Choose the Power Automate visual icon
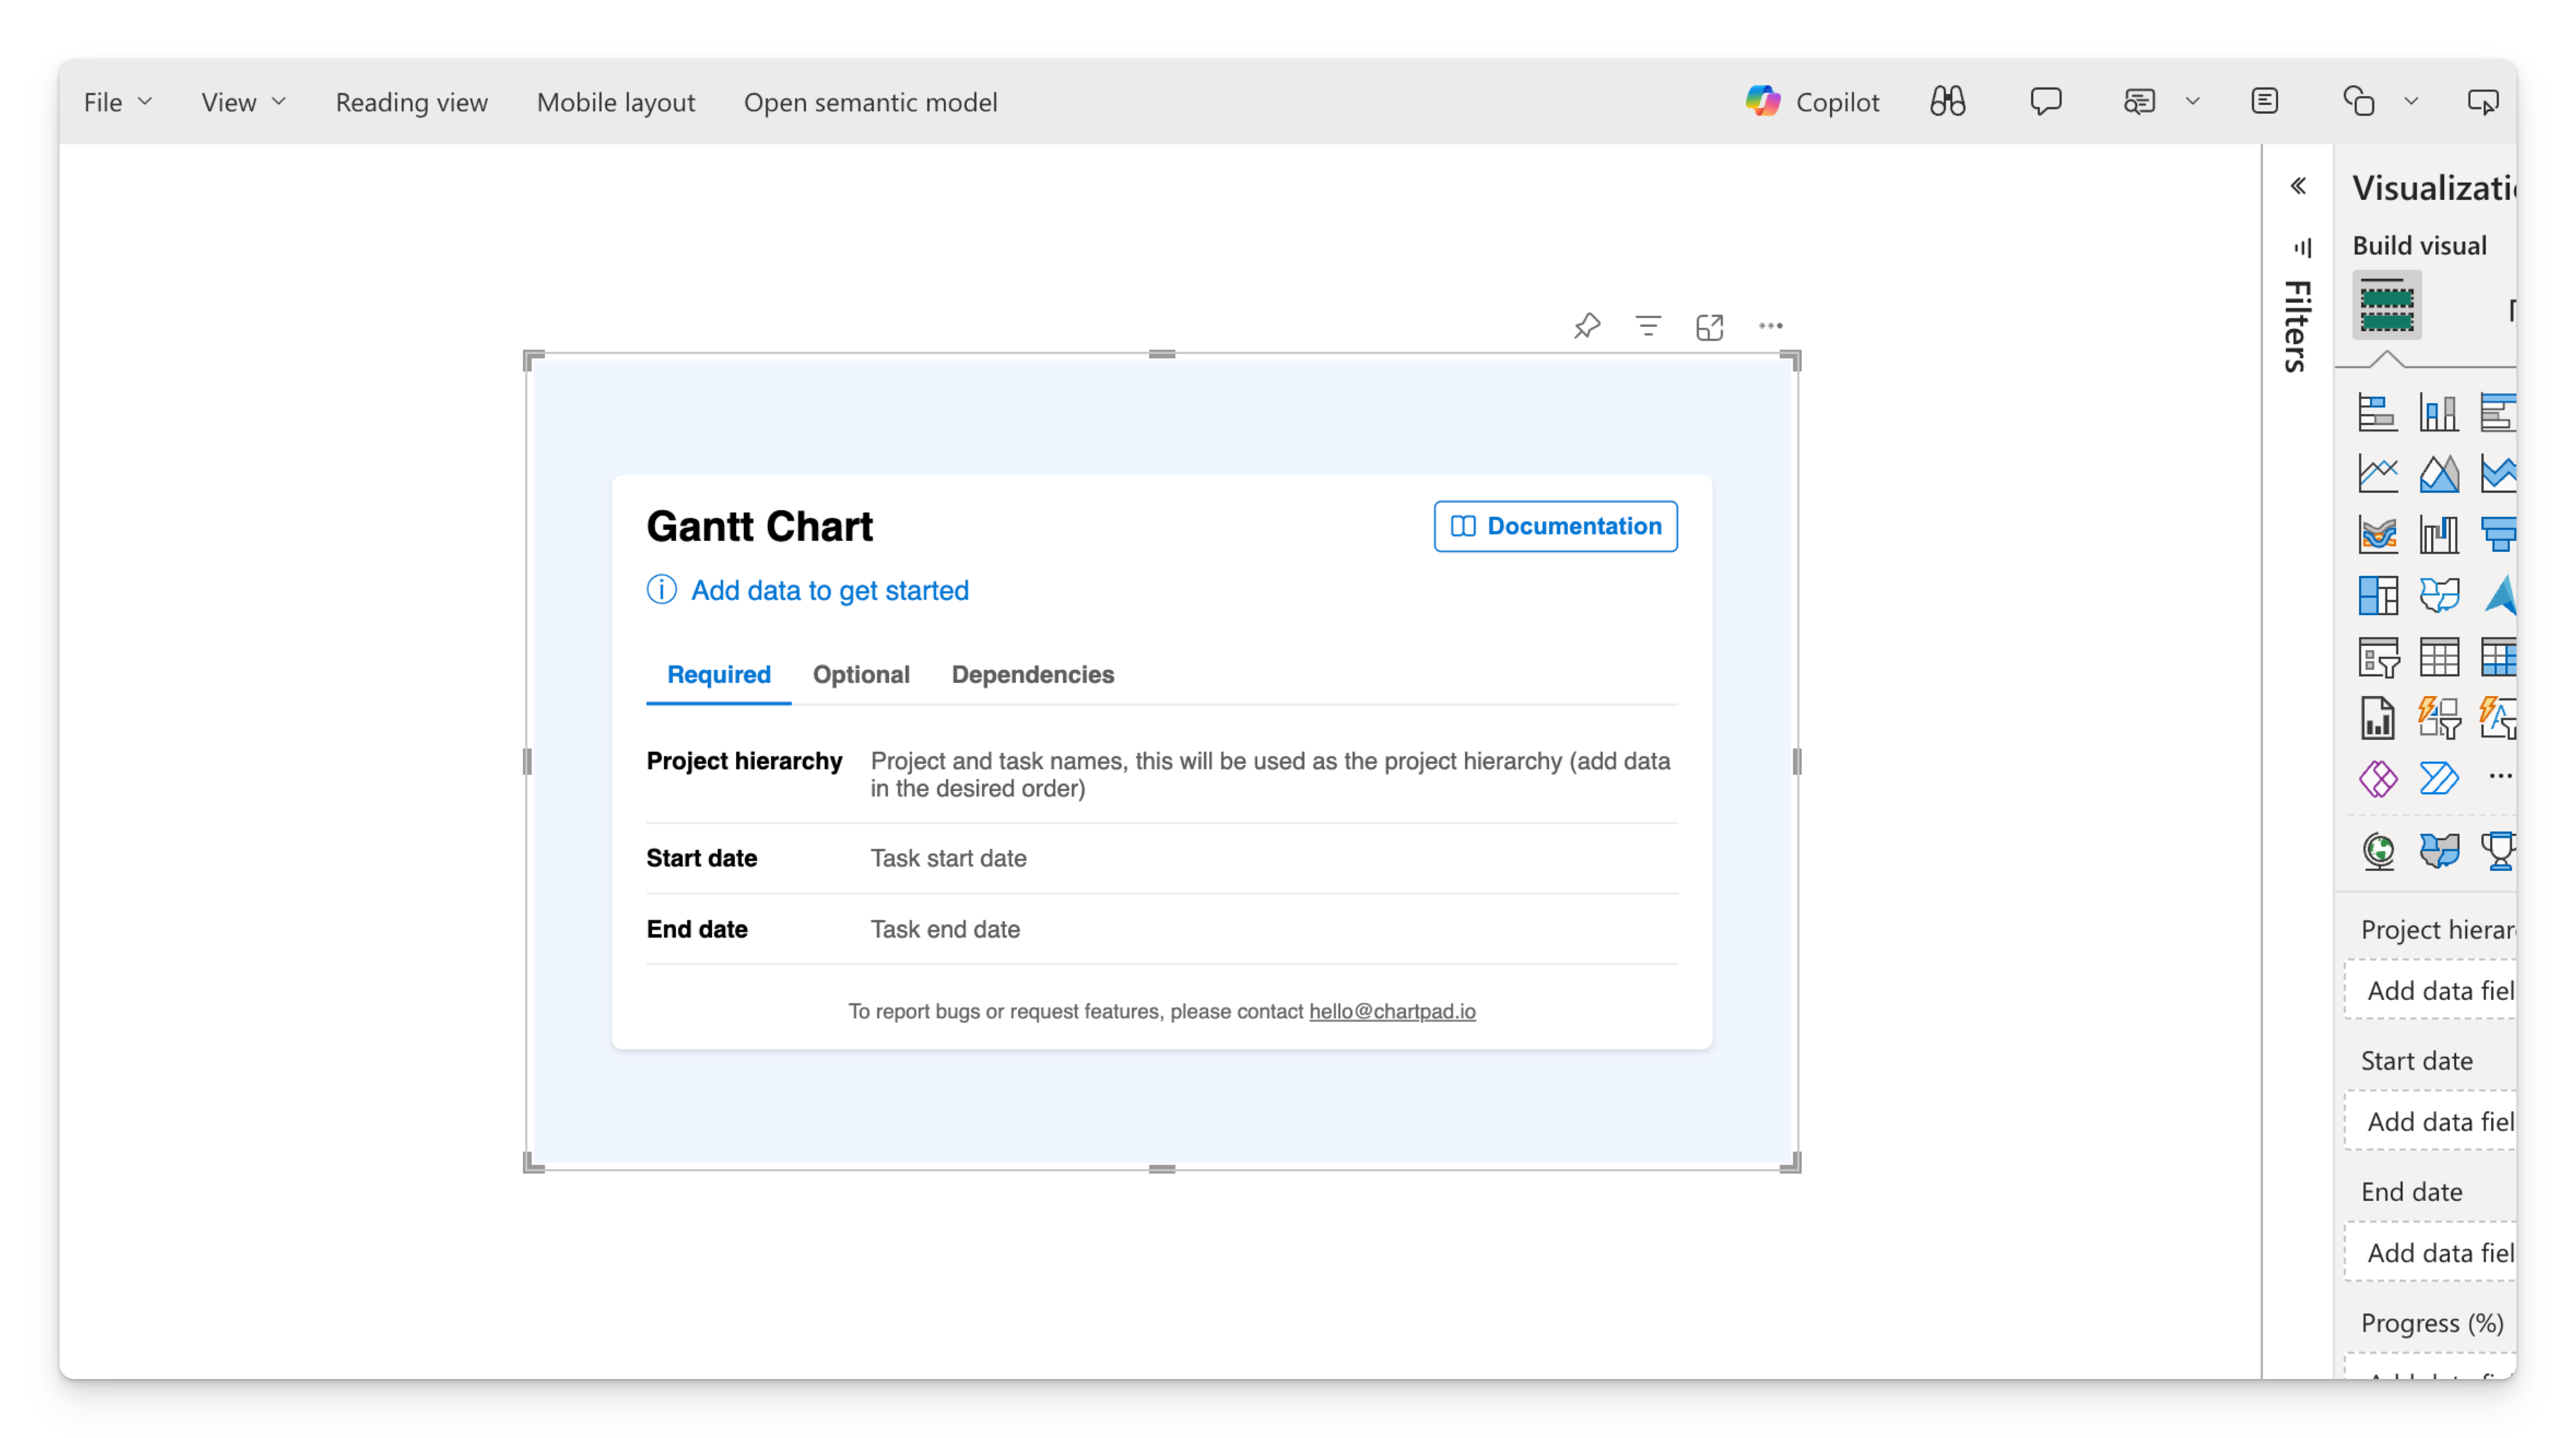Viewport: 2576px width, 1438px height. pos(2438,778)
